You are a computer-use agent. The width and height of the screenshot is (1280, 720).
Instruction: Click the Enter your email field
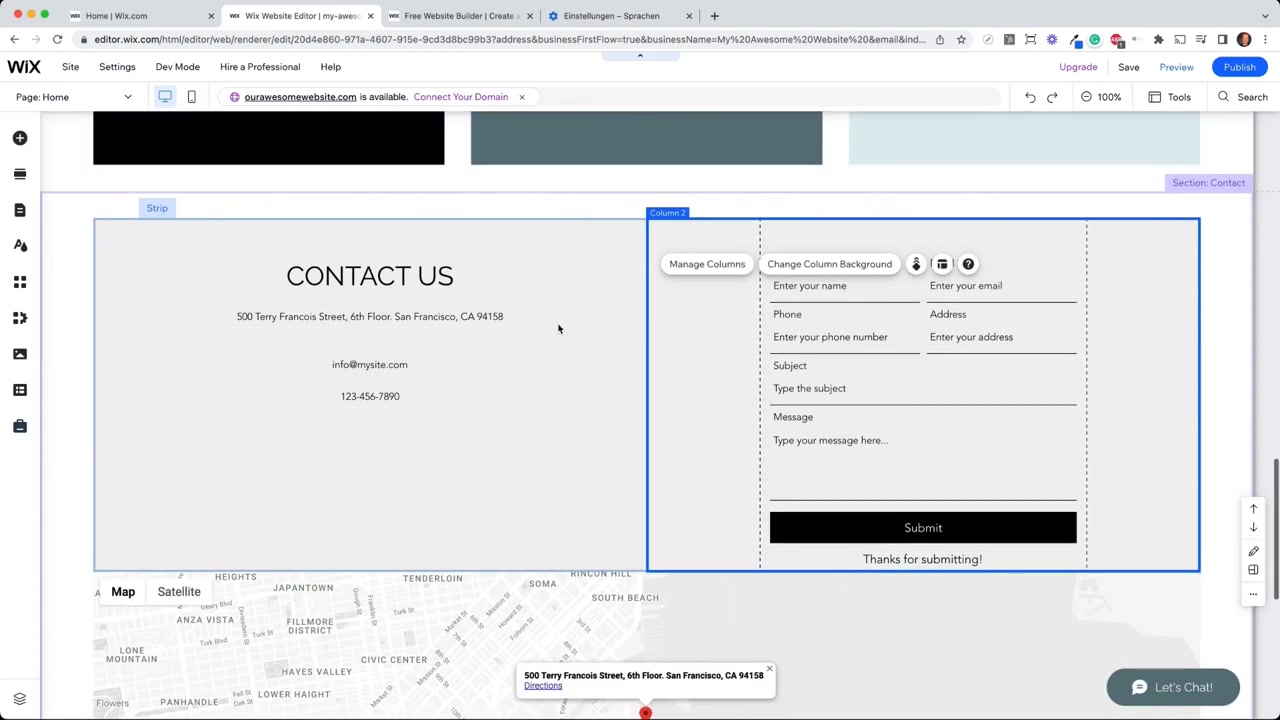[x=1001, y=287]
